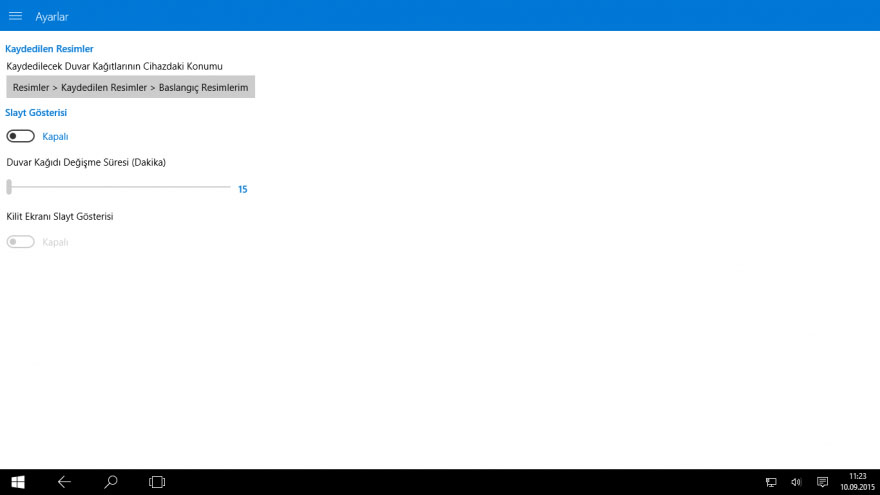Click the Duvar Kağıdı Değişme Süresi label
The image size is (880, 495).
click(x=86, y=162)
